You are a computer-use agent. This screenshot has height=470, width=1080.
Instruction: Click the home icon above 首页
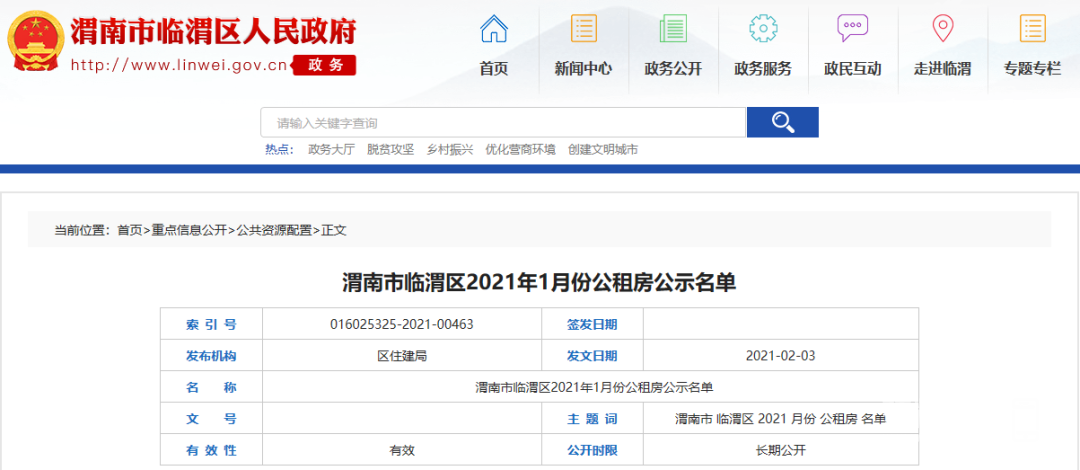pos(494,29)
